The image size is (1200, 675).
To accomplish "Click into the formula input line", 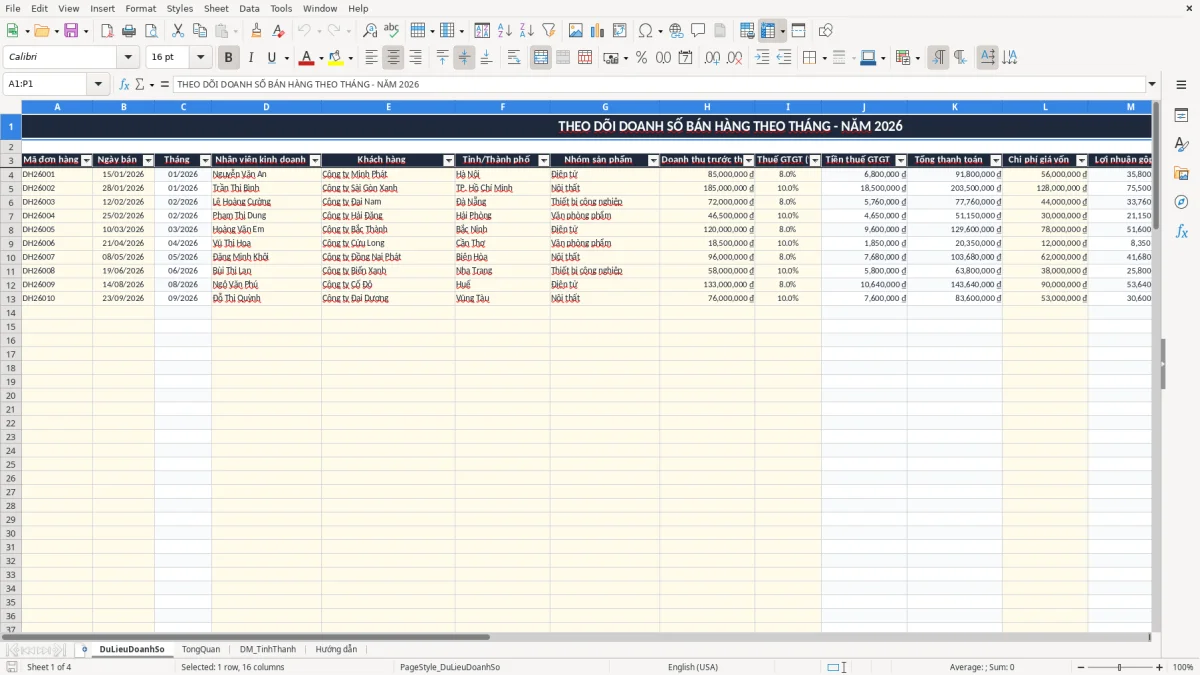I will pyautogui.click(x=660, y=84).
